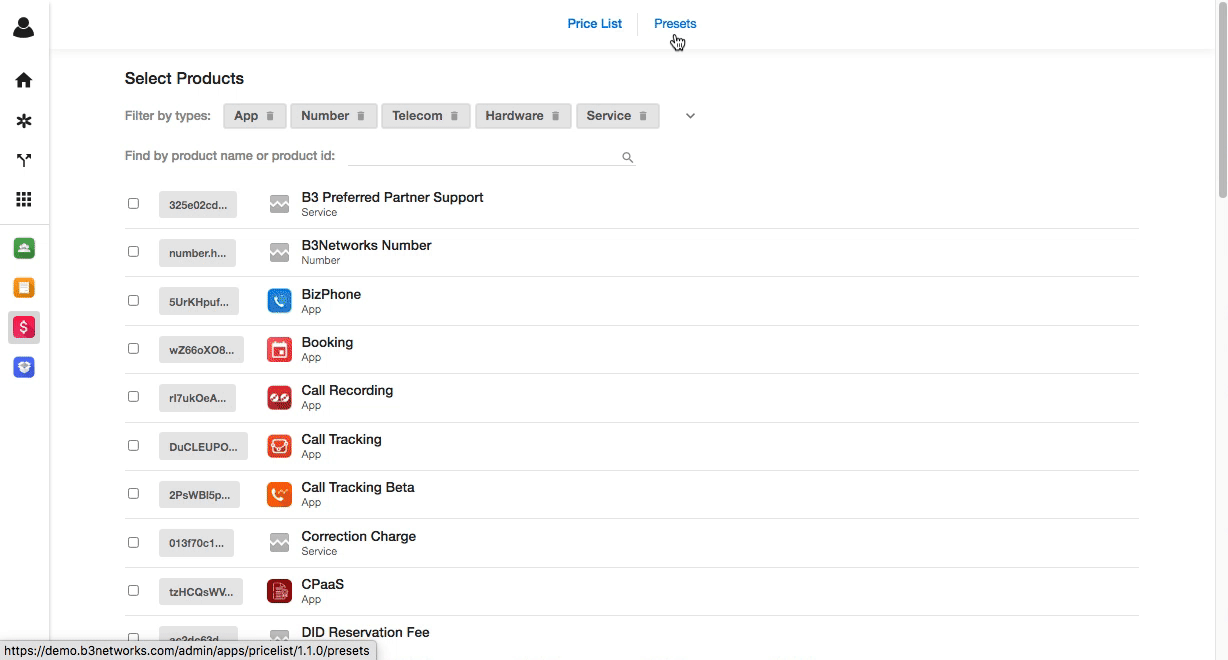Image resolution: width=1228 pixels, height=660 pixels.
Task: Remove the App filter via trash icon
Action: pyautogui.click(x=270, y=116)
